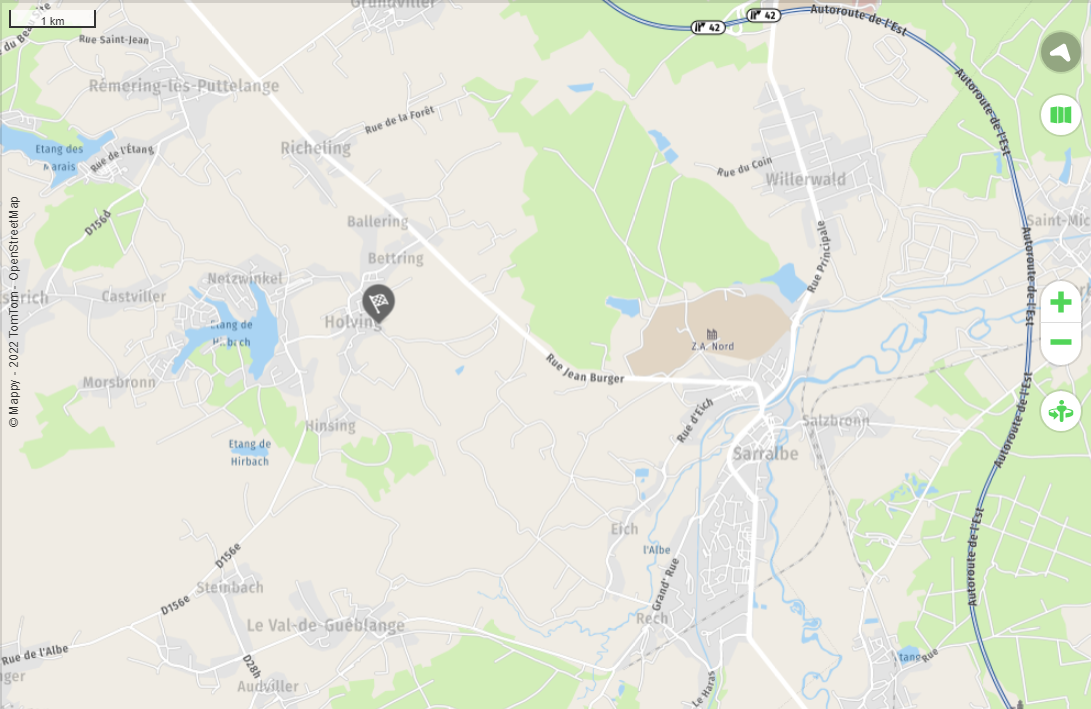The height and width of the screenshot is (709, 1091).
Task: Click the Etang des Marais lake
Action: coord(59,157)
